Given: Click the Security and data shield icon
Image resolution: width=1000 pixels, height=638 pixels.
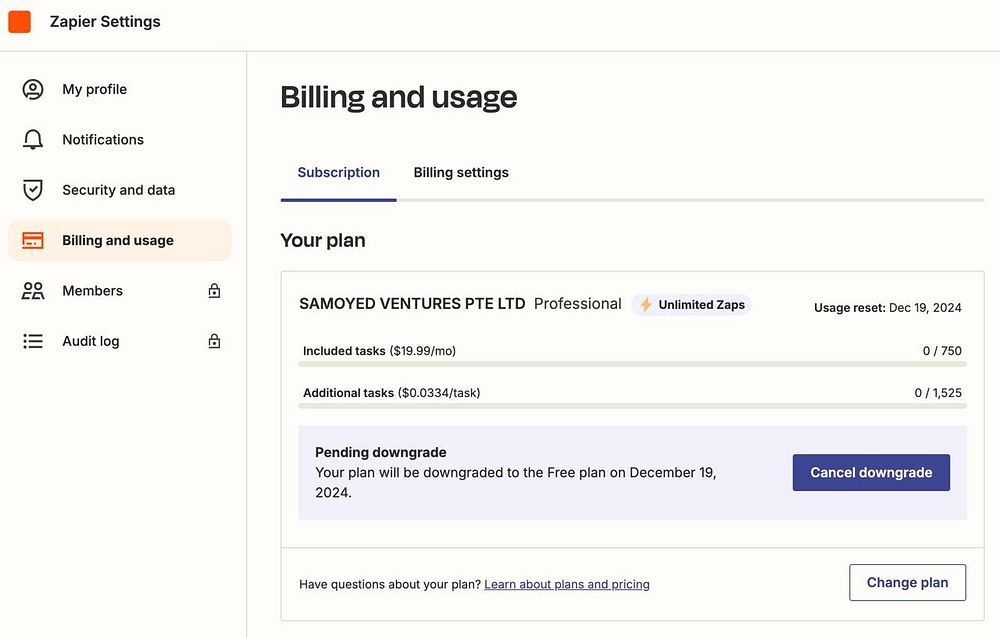Looking at the screenshot, I should coord(33,190).
